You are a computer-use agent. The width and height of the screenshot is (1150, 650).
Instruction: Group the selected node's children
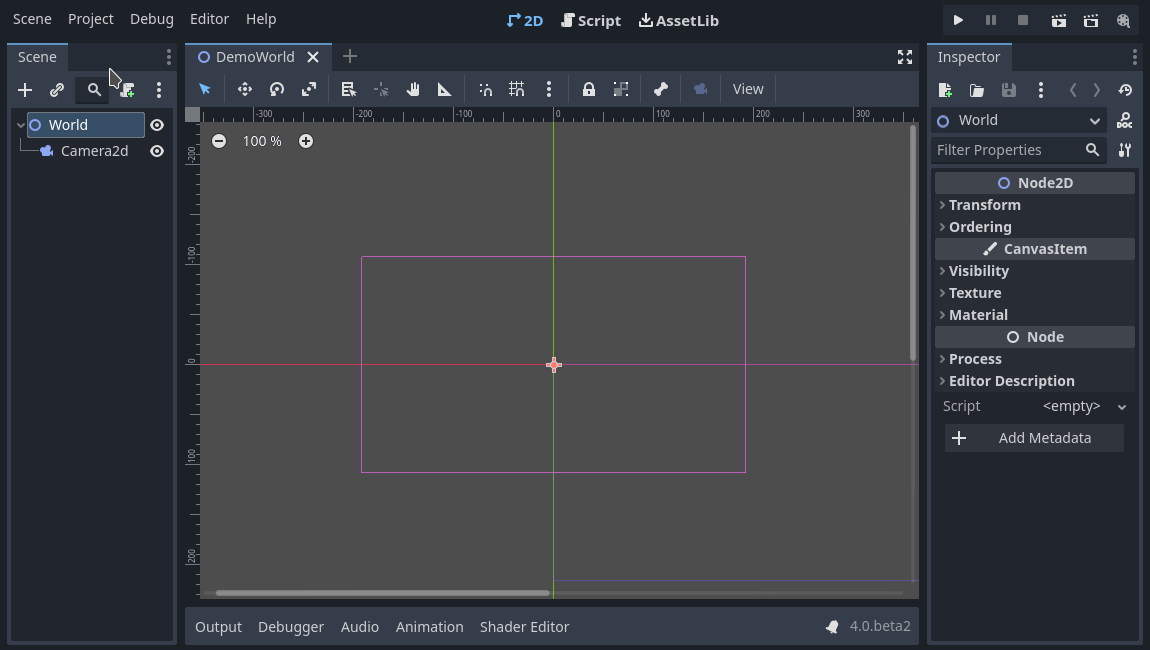620,89
